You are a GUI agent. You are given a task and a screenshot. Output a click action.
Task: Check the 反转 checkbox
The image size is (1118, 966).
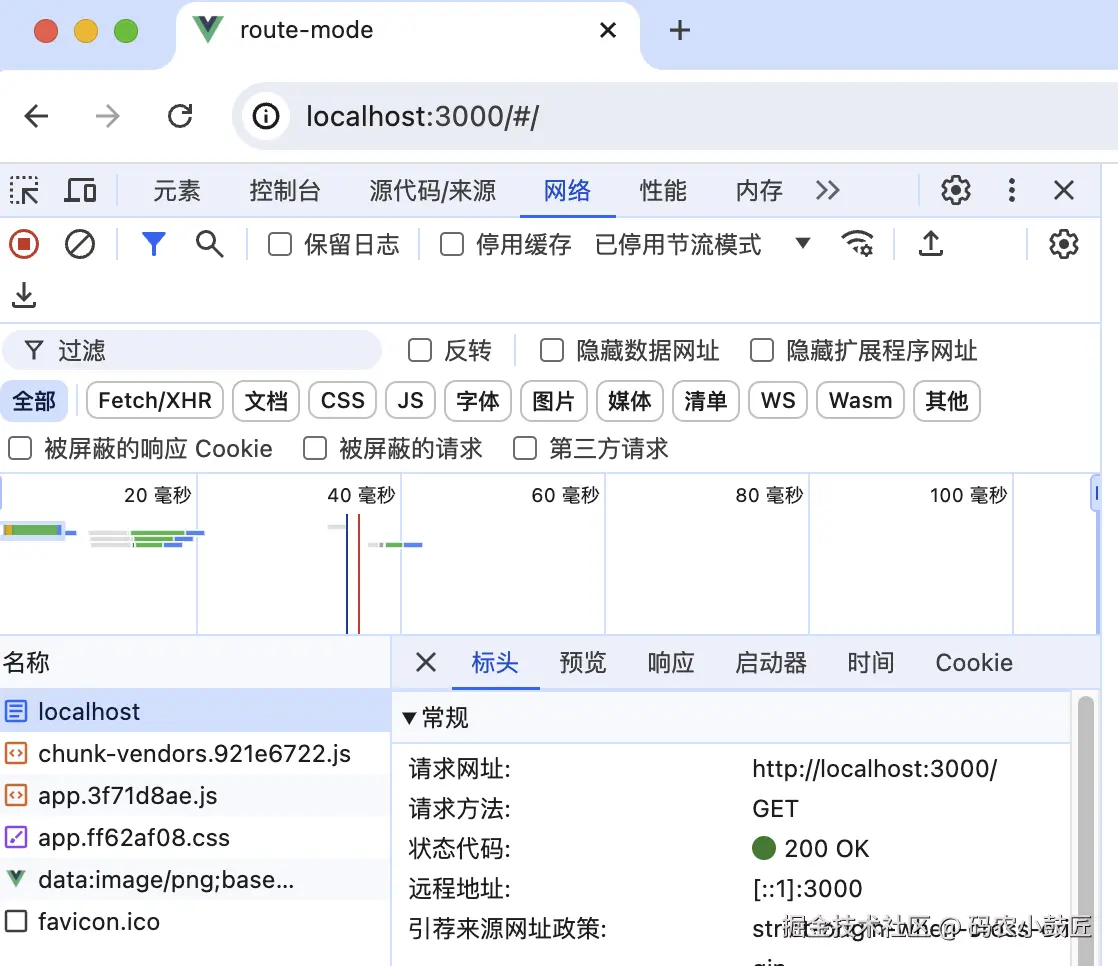pos(420,351)
